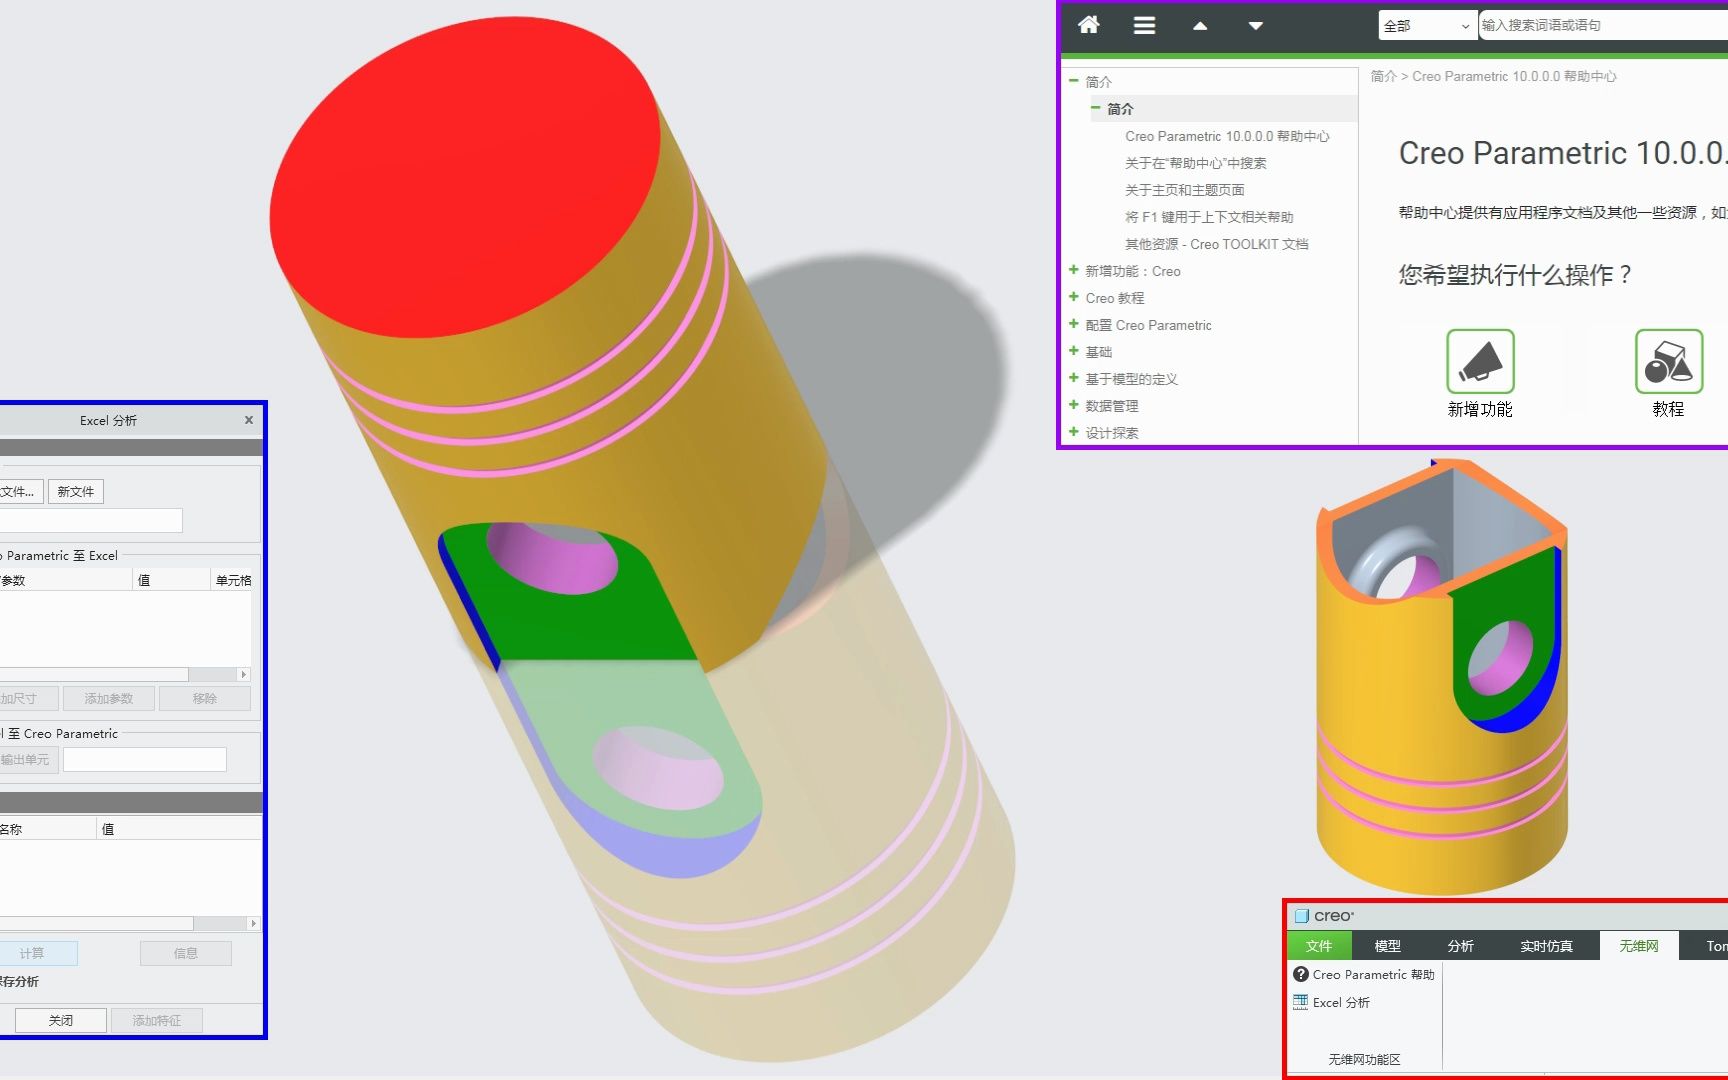Close the Excel 分析 dialog
1728x1080 pixels.
pyautogui.click(x=249, y=420)
